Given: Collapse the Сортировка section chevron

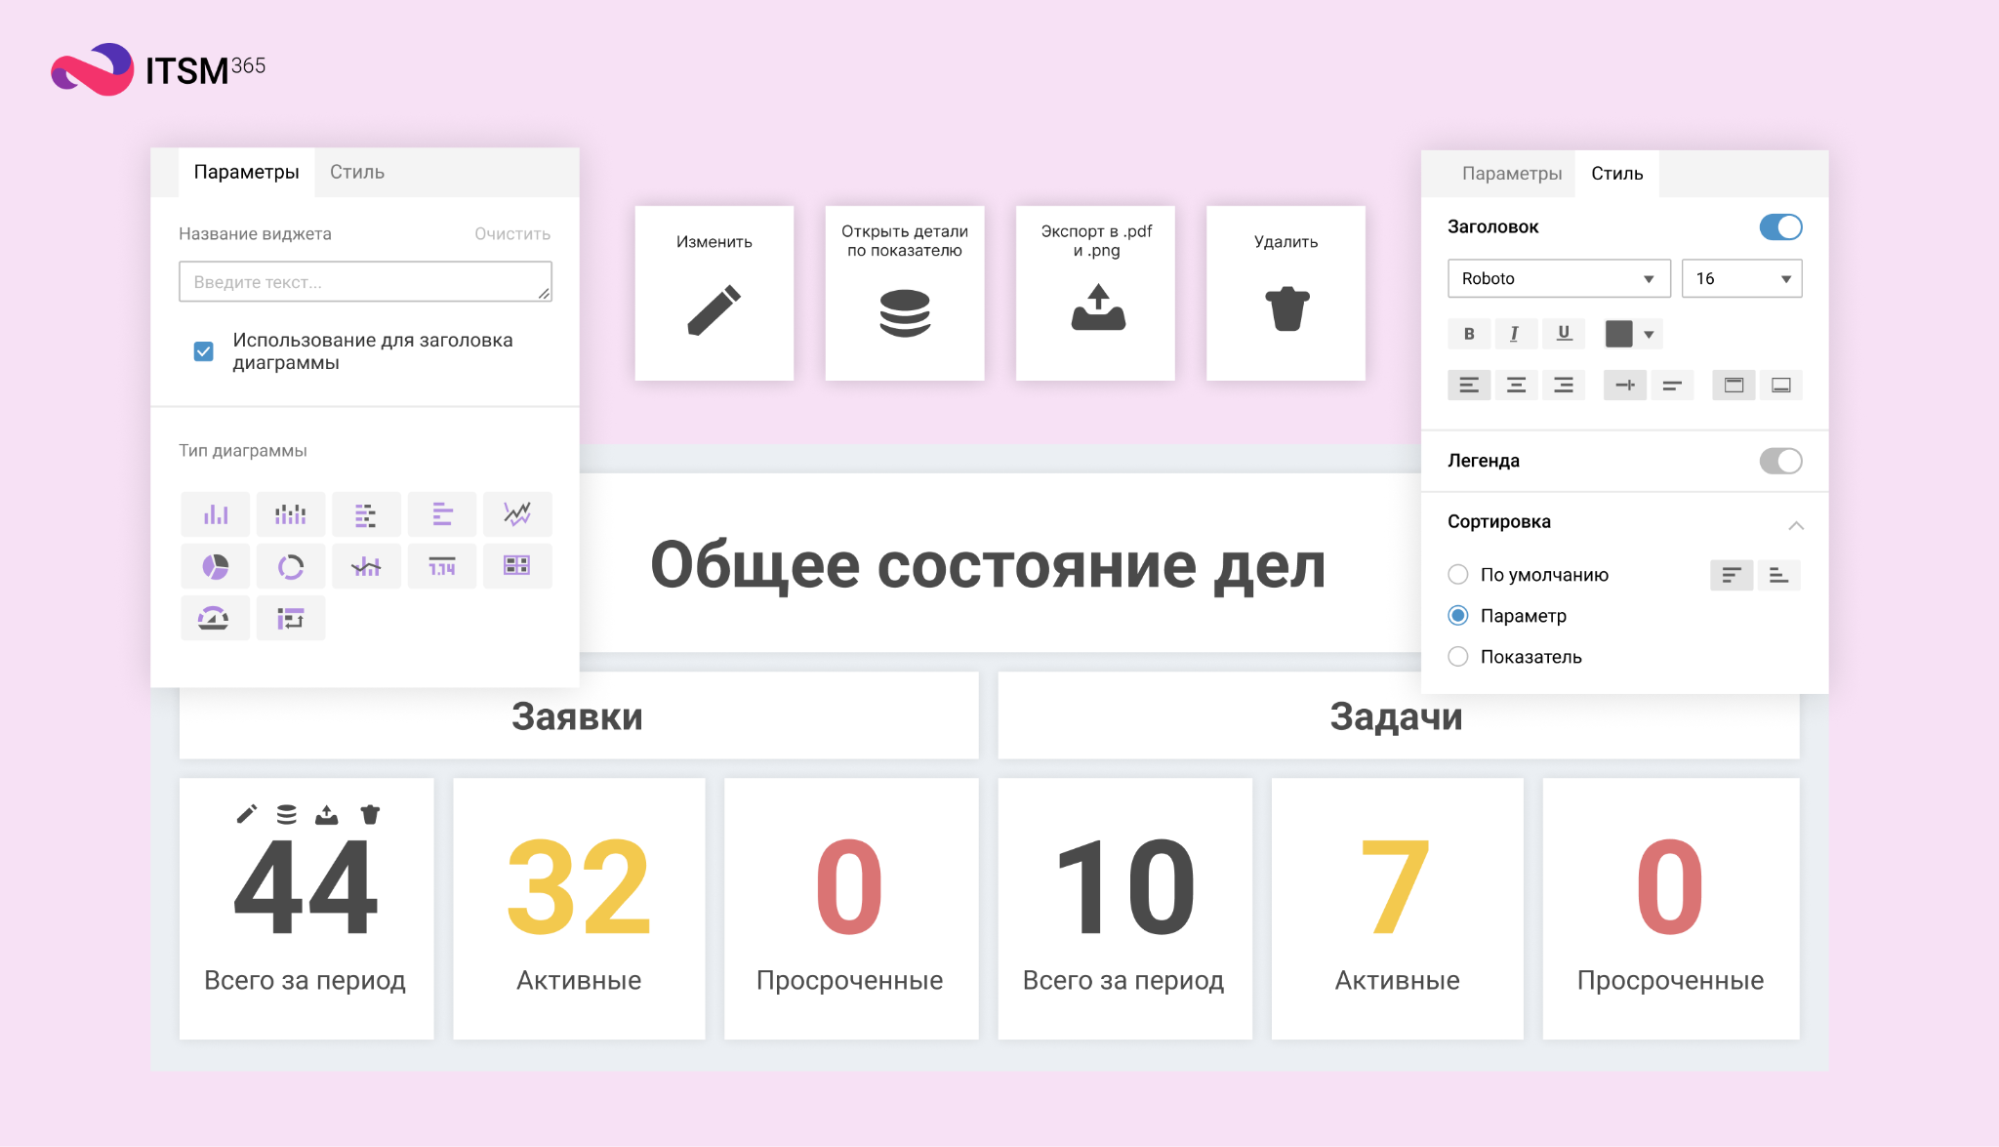Looking at the screenshot, I should (1796, 525).
